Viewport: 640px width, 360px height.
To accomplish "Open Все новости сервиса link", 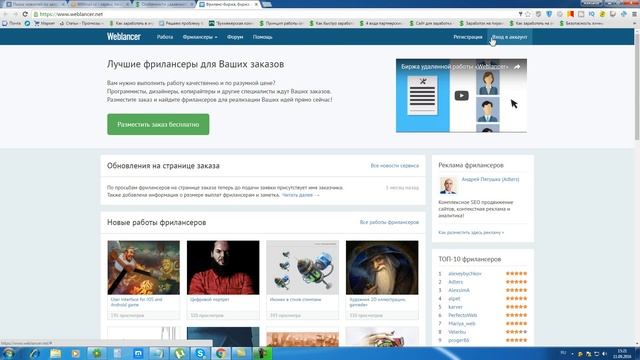I will tap(394, 166).
